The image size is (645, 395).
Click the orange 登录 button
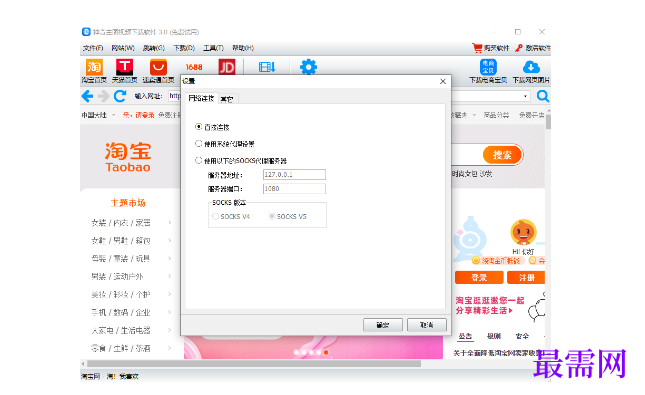[x=479, y=278]
